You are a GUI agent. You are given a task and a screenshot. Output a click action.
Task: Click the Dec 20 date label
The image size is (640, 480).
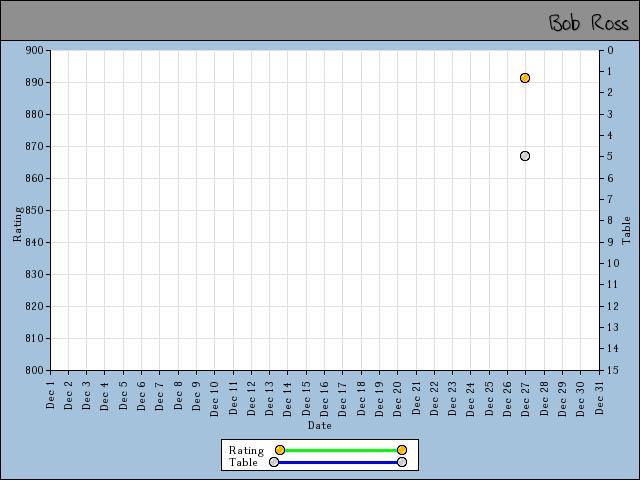click(397, 398)
